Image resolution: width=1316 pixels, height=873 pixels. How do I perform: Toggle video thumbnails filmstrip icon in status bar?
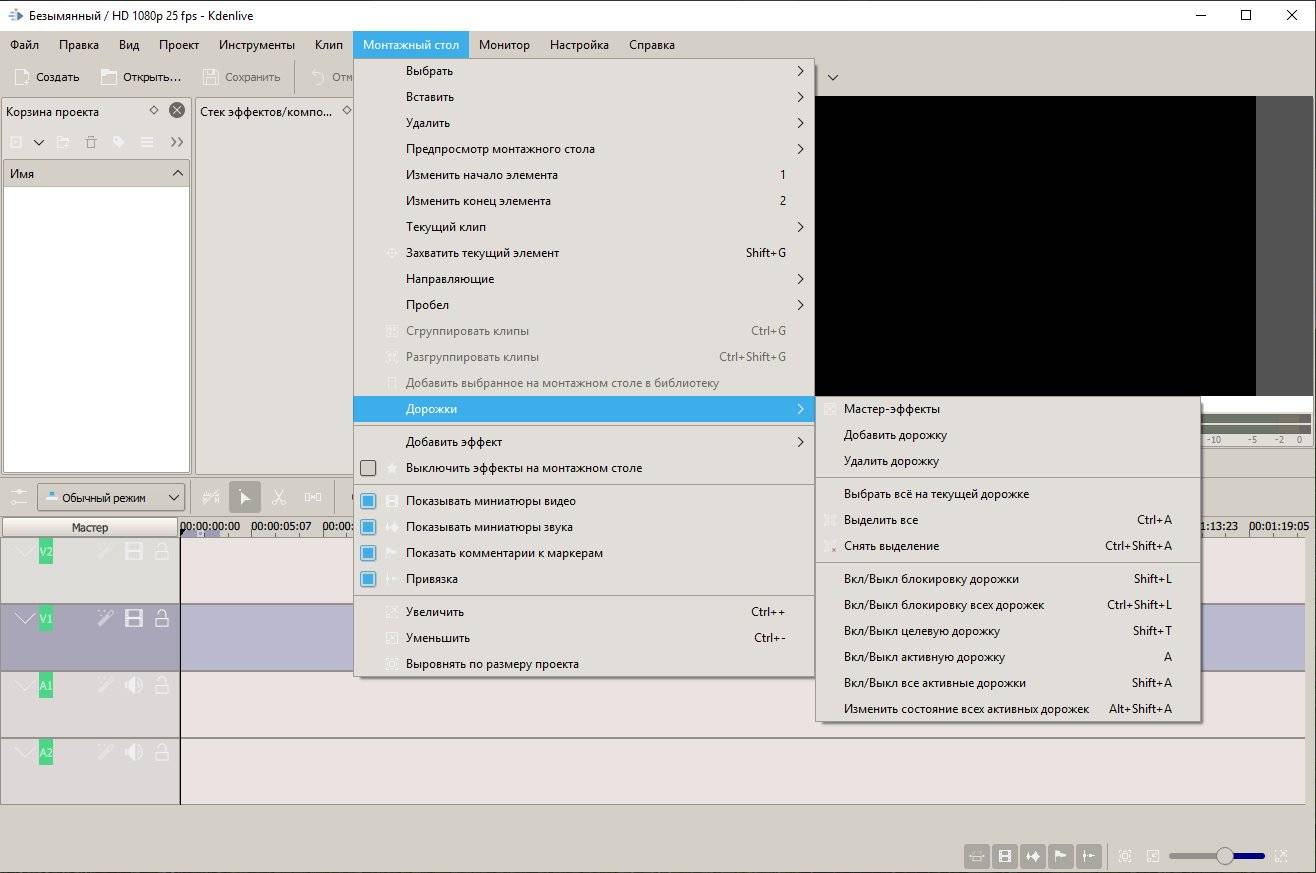point(1005,856)
